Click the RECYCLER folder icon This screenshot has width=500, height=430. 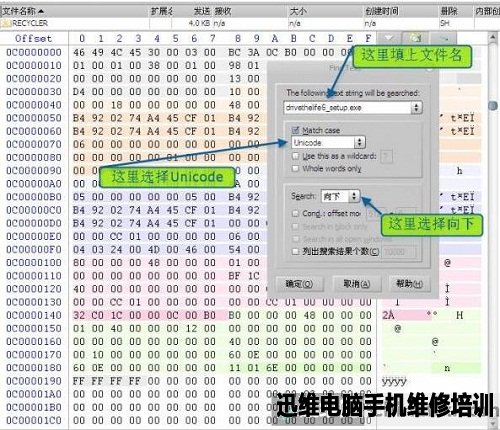[6, 23]
